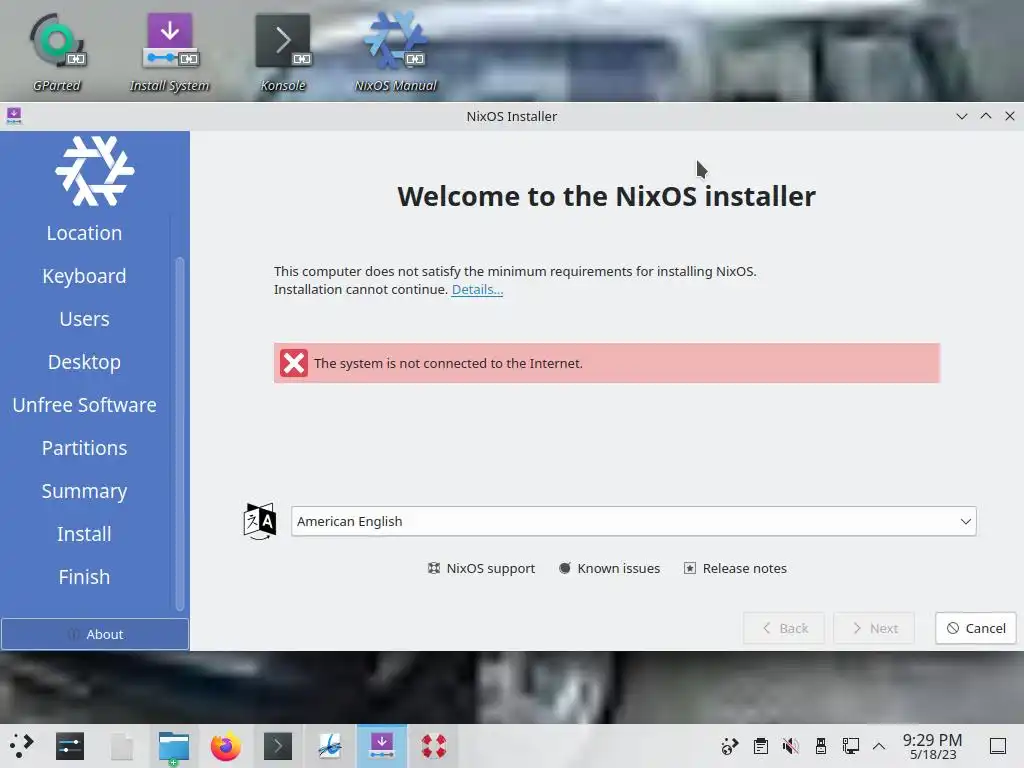
Task: Select the Finish step in sidebar
Action: 84,577
